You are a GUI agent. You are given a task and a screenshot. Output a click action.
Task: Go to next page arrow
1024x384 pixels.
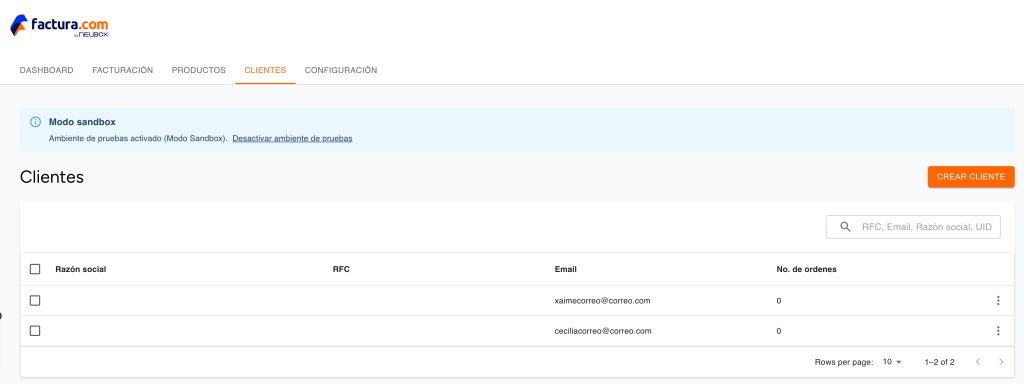tap(1001, 362)
